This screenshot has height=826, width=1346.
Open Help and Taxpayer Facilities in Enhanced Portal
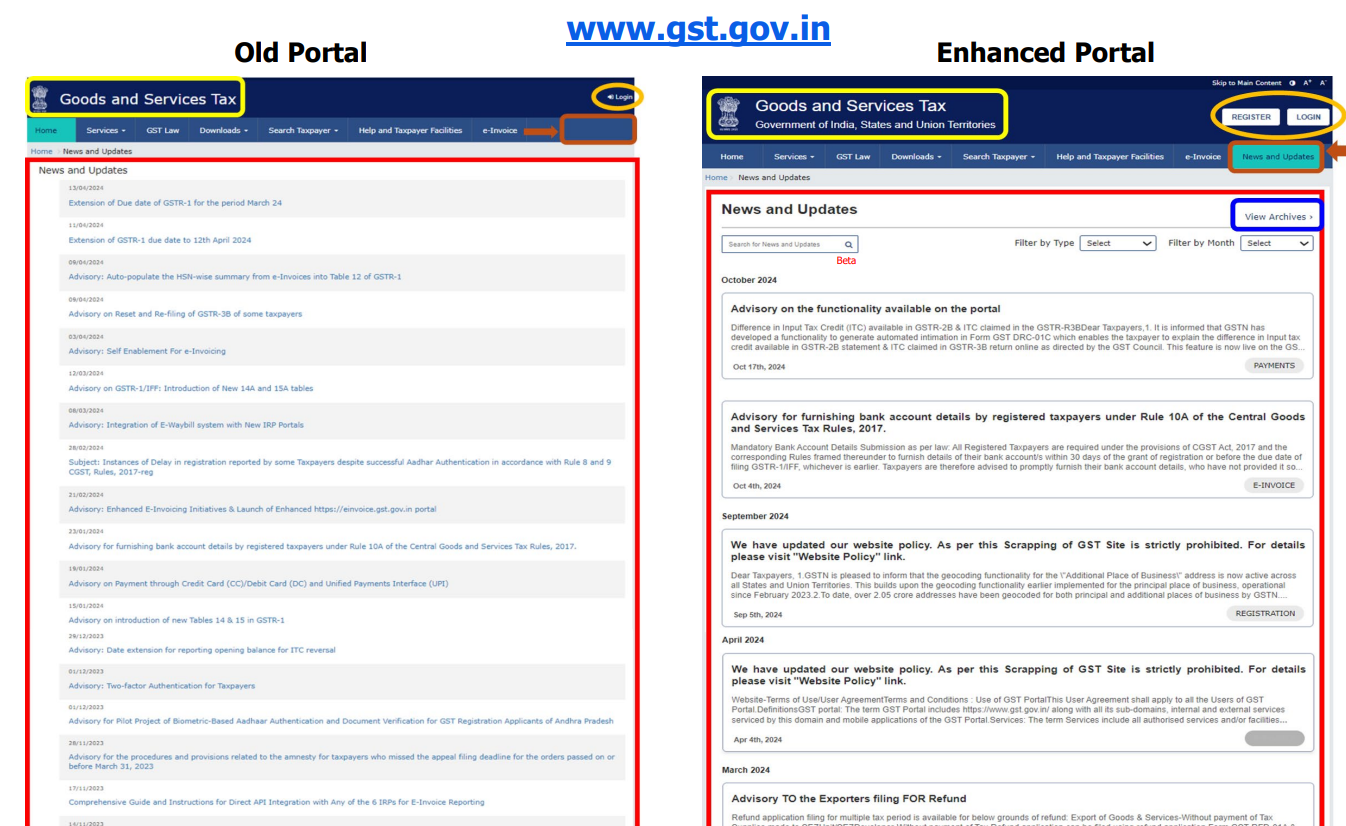point(1110,157)
